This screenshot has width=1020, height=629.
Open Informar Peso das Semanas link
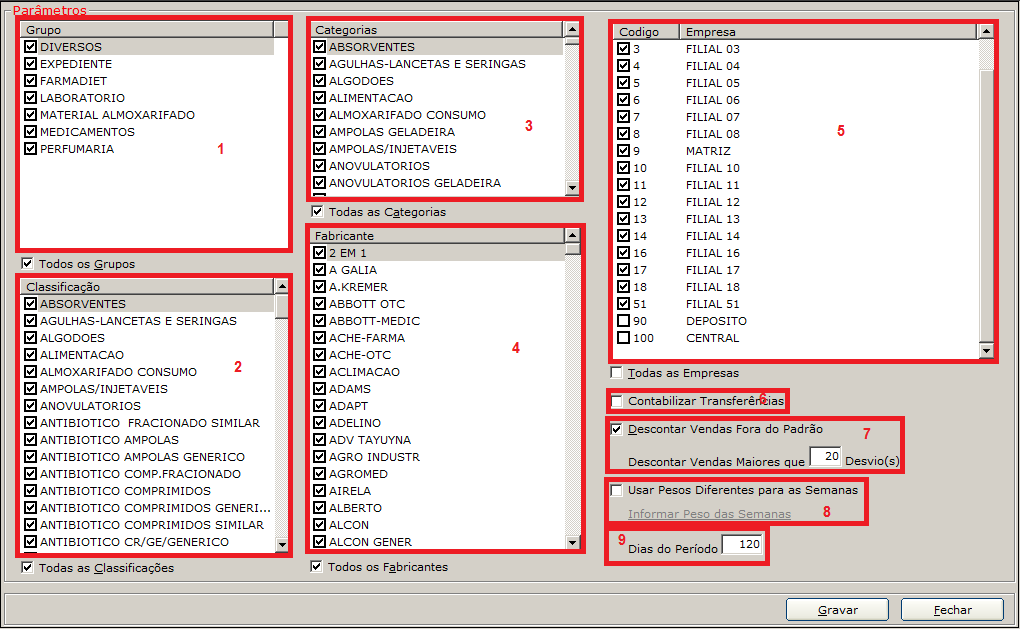pos(709,514)
